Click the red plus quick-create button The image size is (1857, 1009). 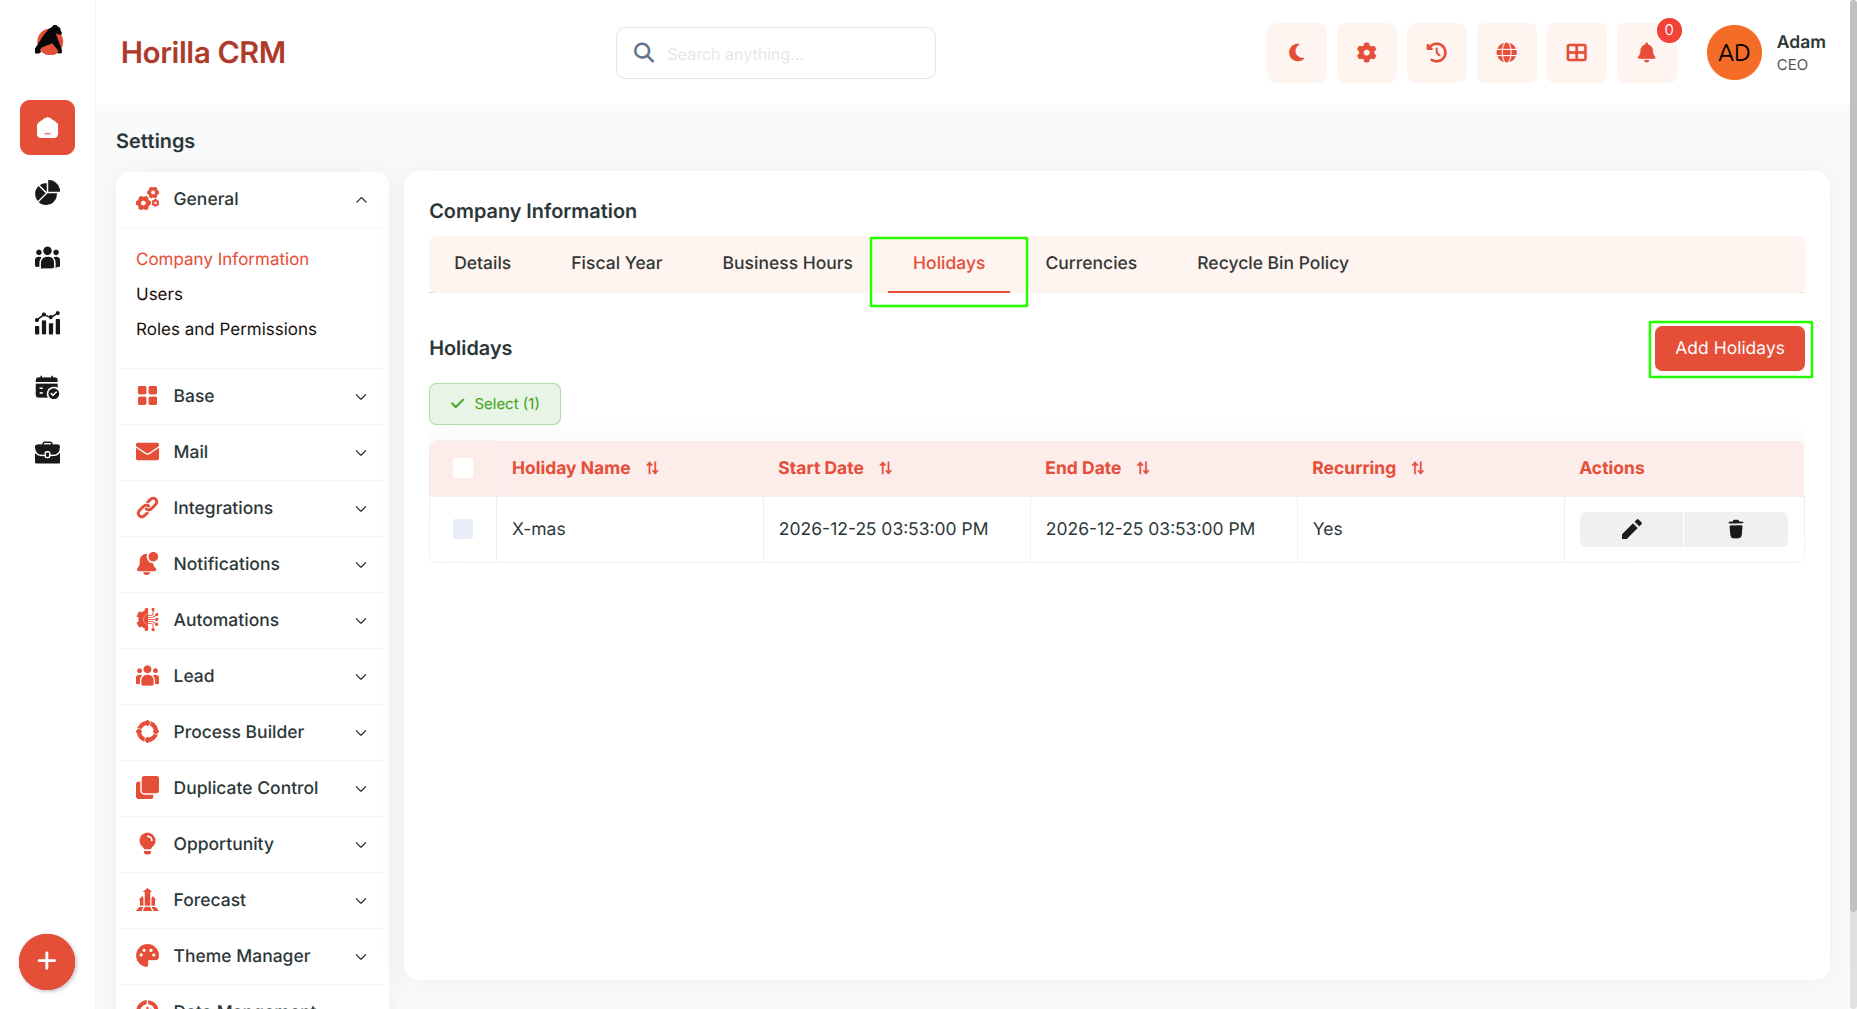tap(47, 962)
